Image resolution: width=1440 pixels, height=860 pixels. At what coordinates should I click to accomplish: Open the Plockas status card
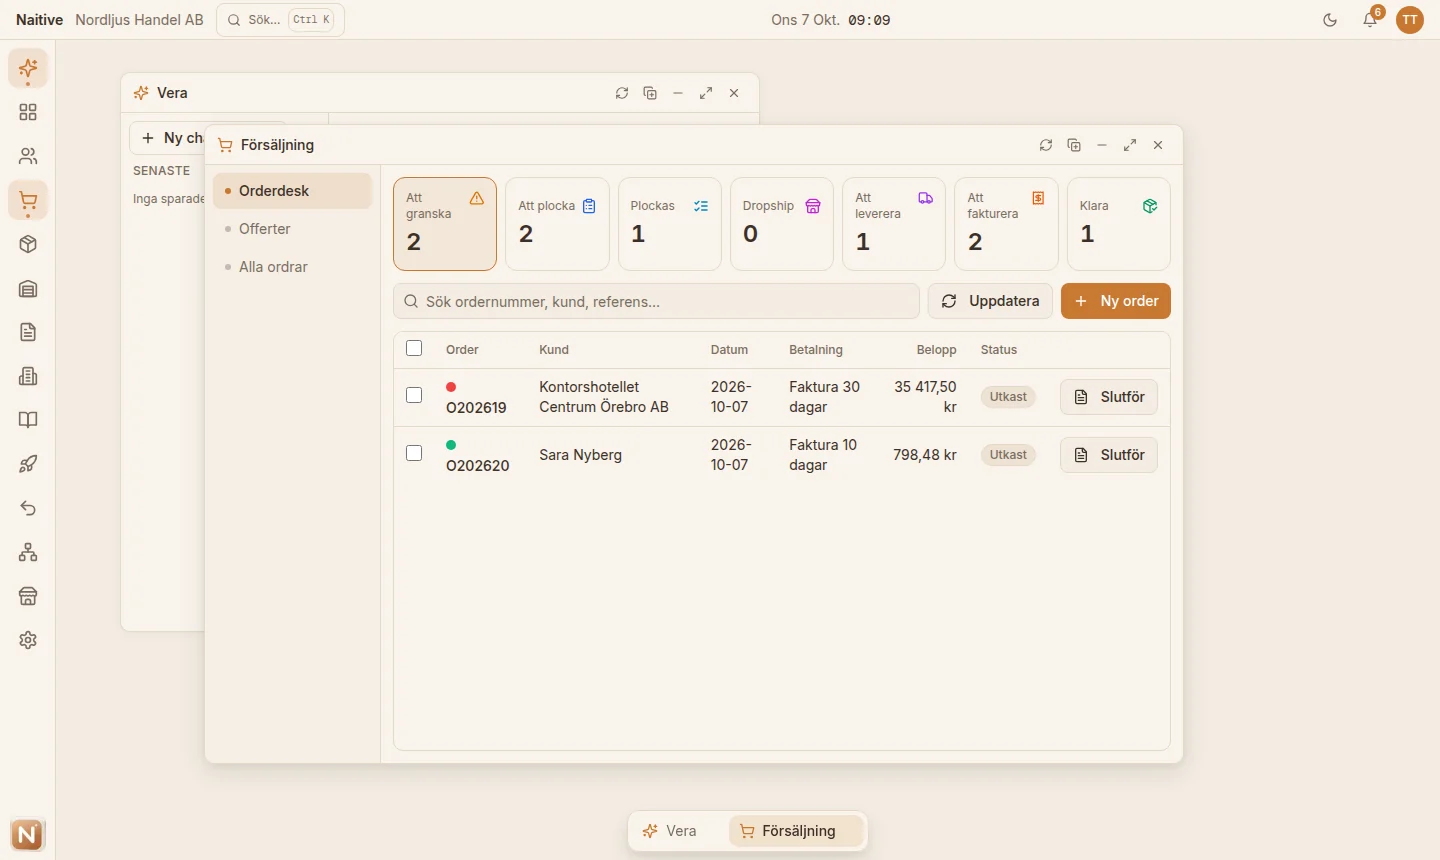(670, 224)
